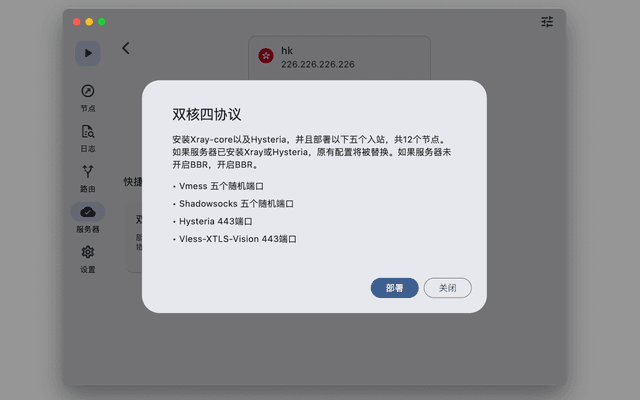Click the 双核四协议 dialog title

(x=207, y=114)
